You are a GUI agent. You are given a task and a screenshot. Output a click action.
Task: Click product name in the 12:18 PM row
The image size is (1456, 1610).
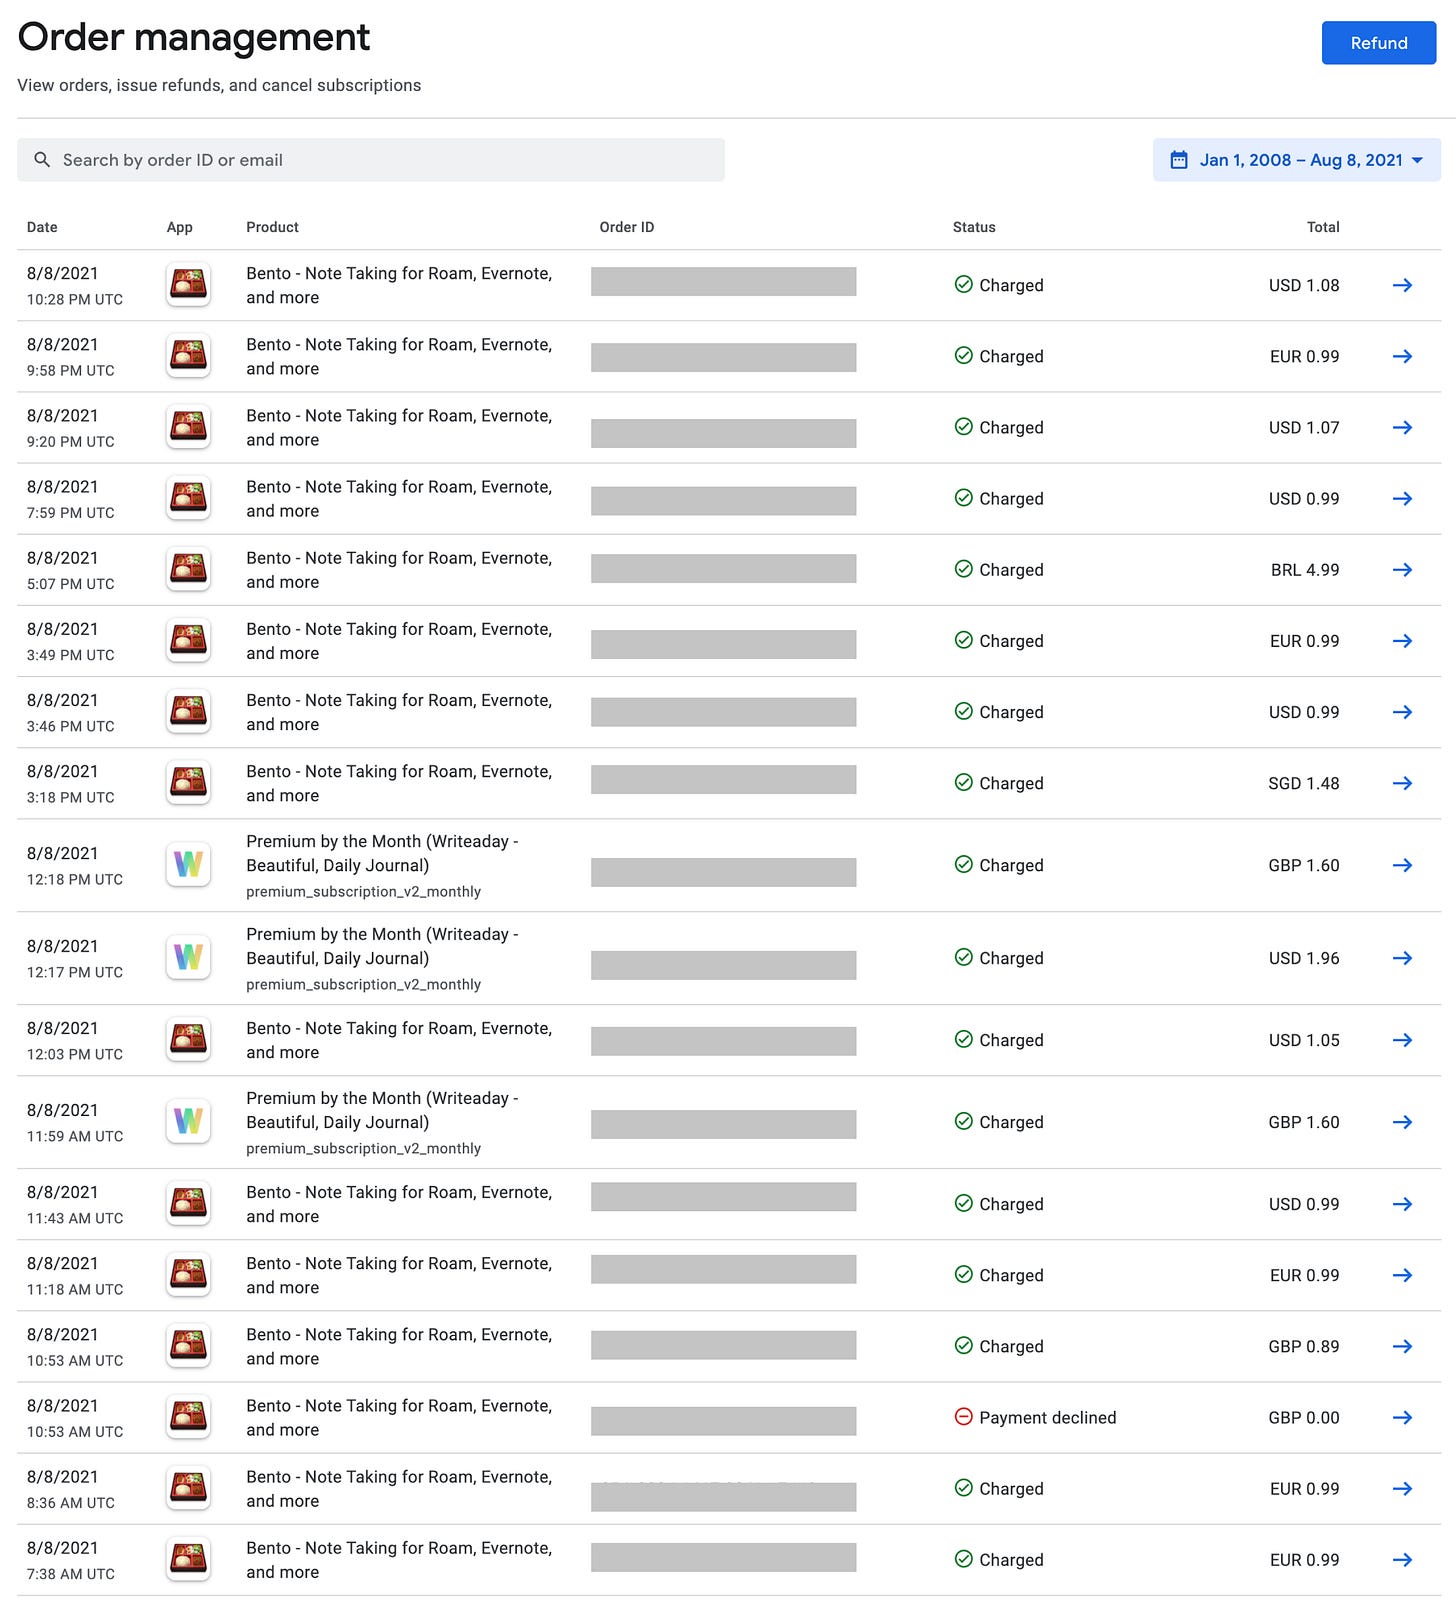click(x=382, y=853)
